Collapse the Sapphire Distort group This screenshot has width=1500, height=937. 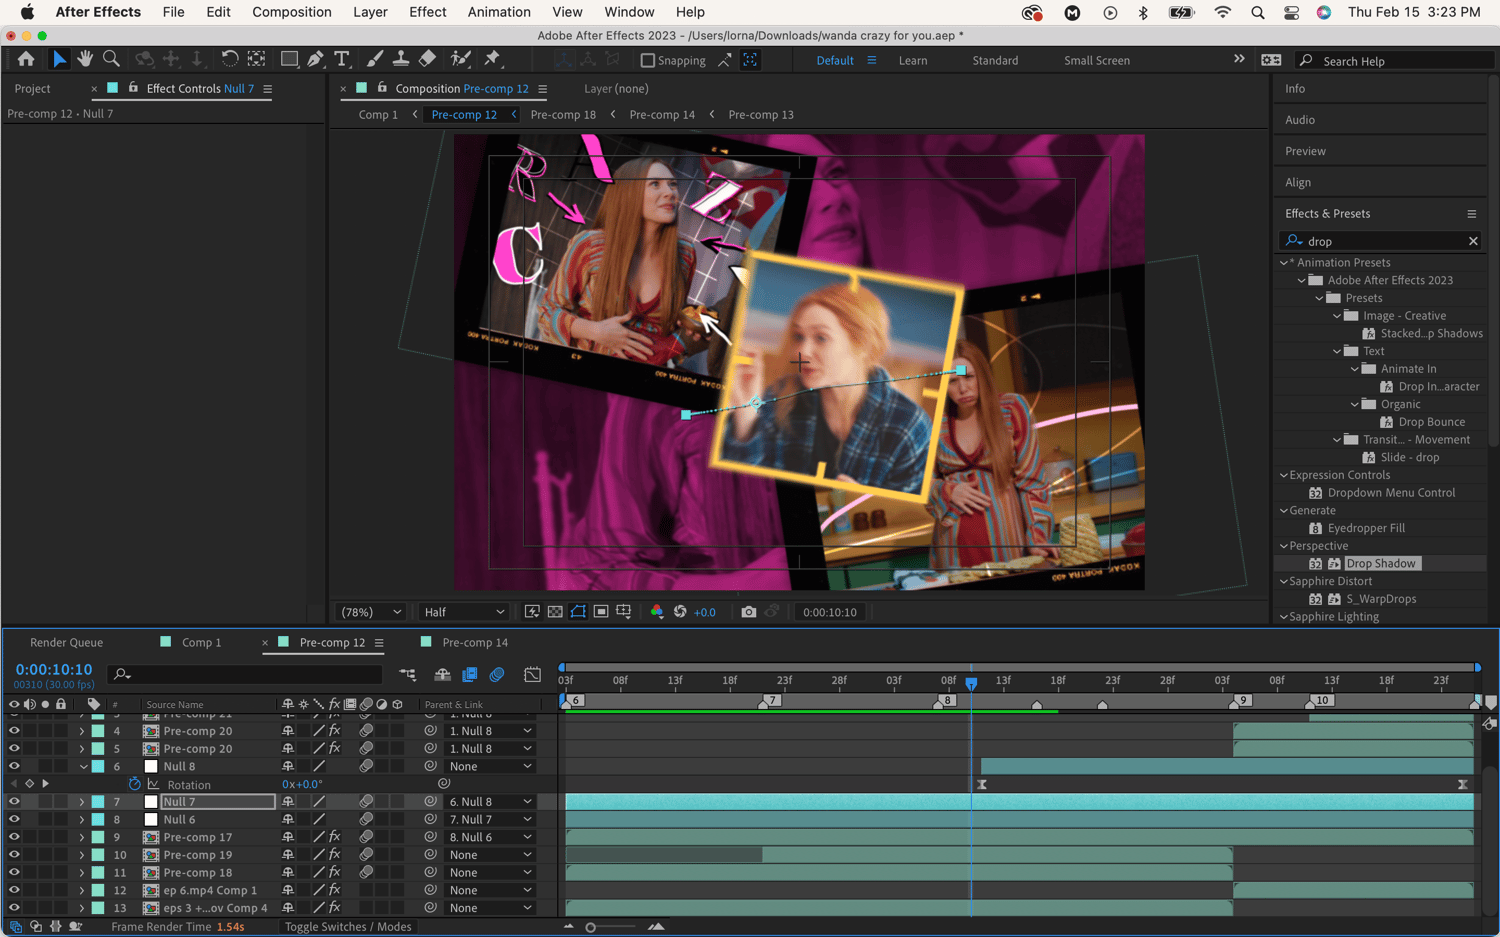[x=1284, y=581]
